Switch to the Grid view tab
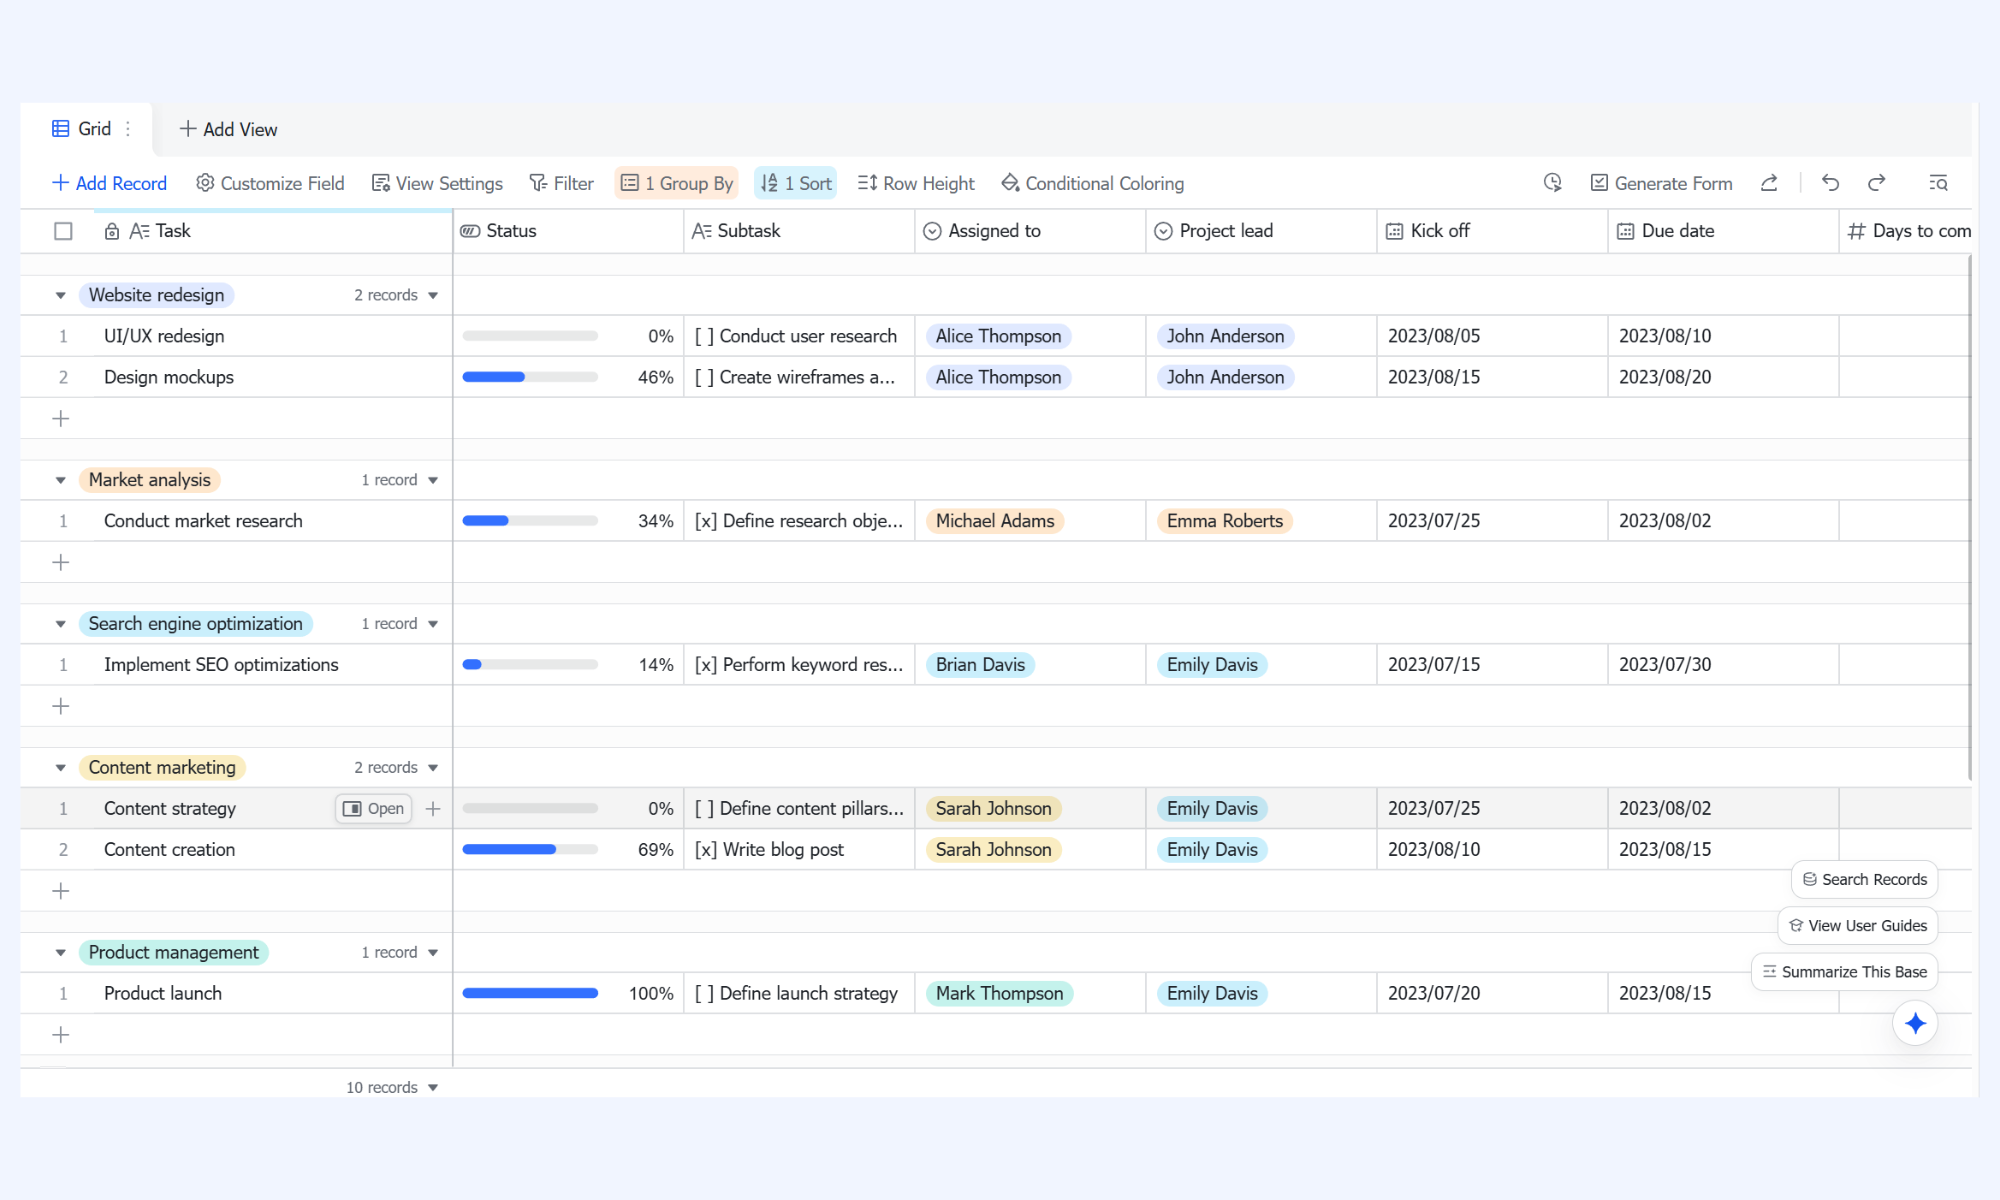2000x1200 pixels. click(82, 129)
